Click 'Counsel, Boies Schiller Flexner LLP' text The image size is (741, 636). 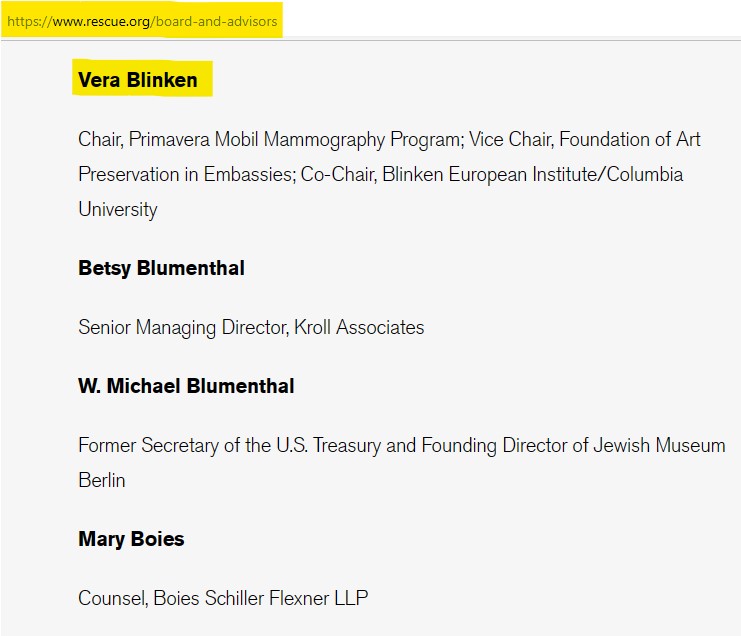223,598
